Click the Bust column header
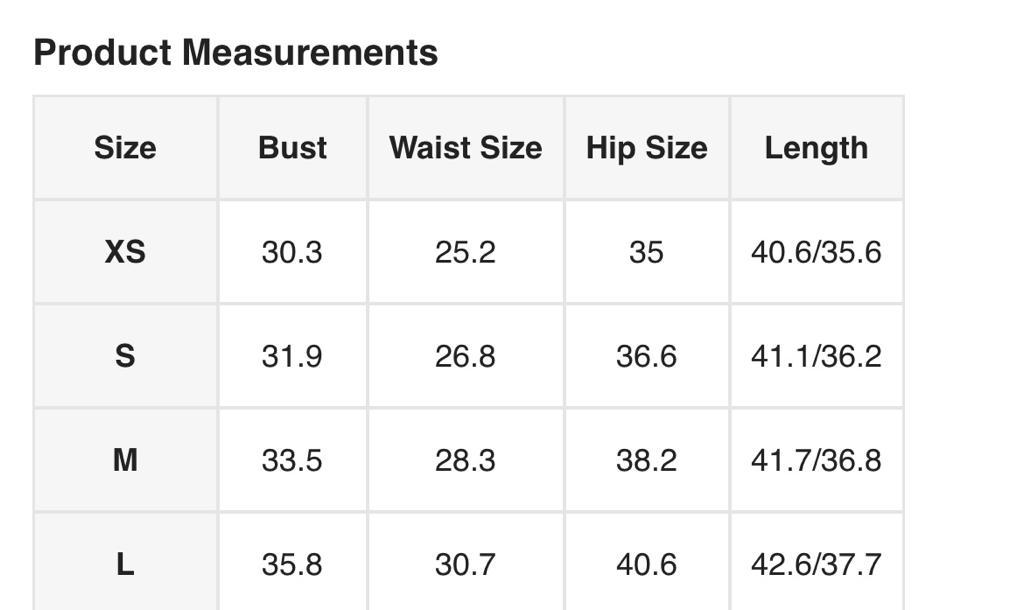Image resolution: width=1024 pixels, height=610 pixels. 292,148
